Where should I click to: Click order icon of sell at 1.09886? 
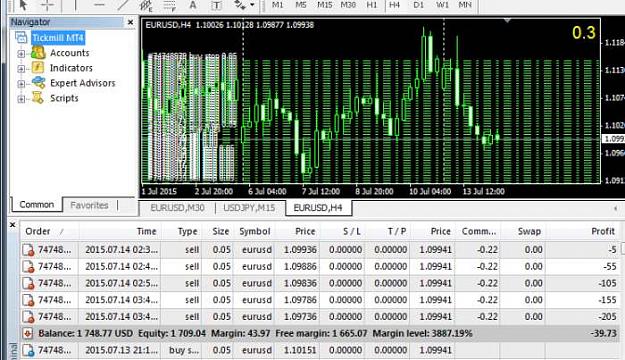click(x=28, y=267)
